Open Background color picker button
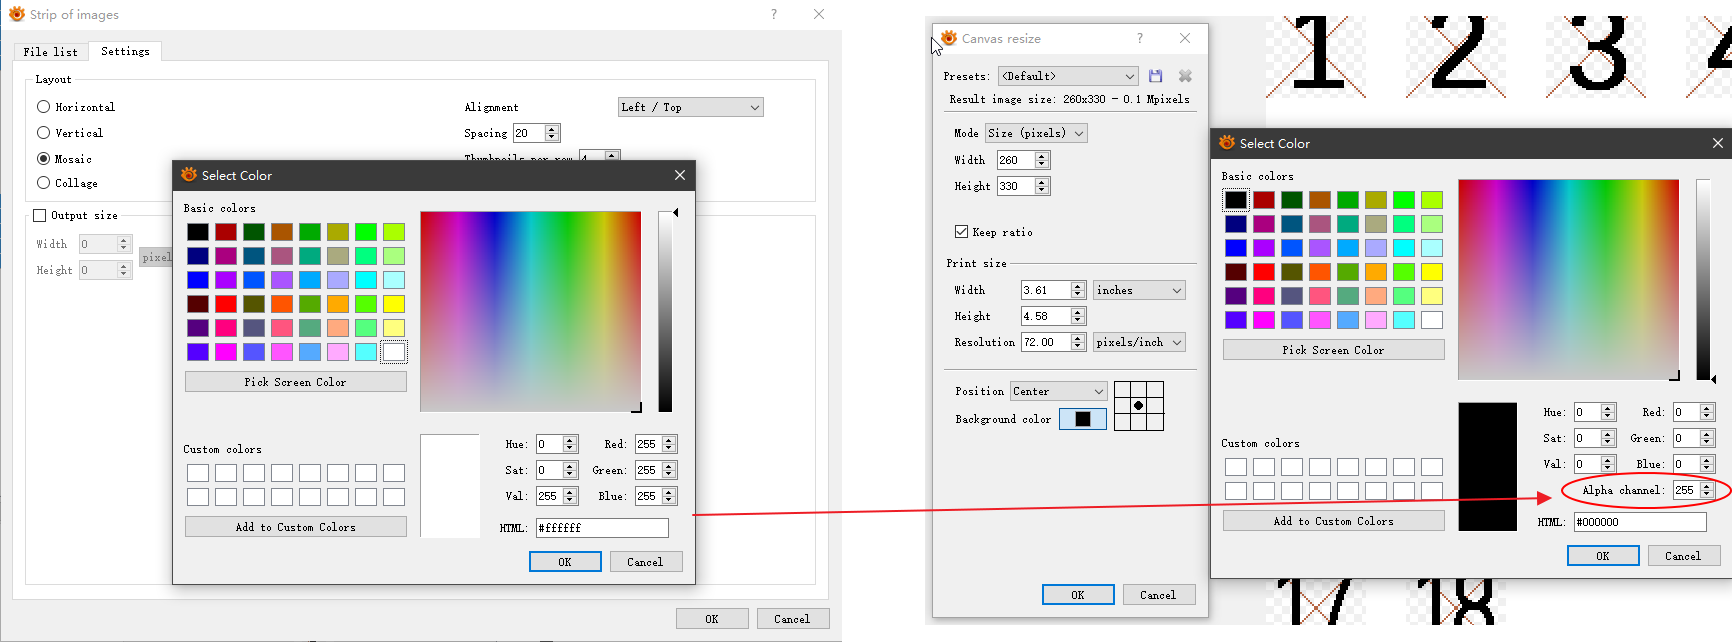The image size is (1732, 642). (1083, 419)
